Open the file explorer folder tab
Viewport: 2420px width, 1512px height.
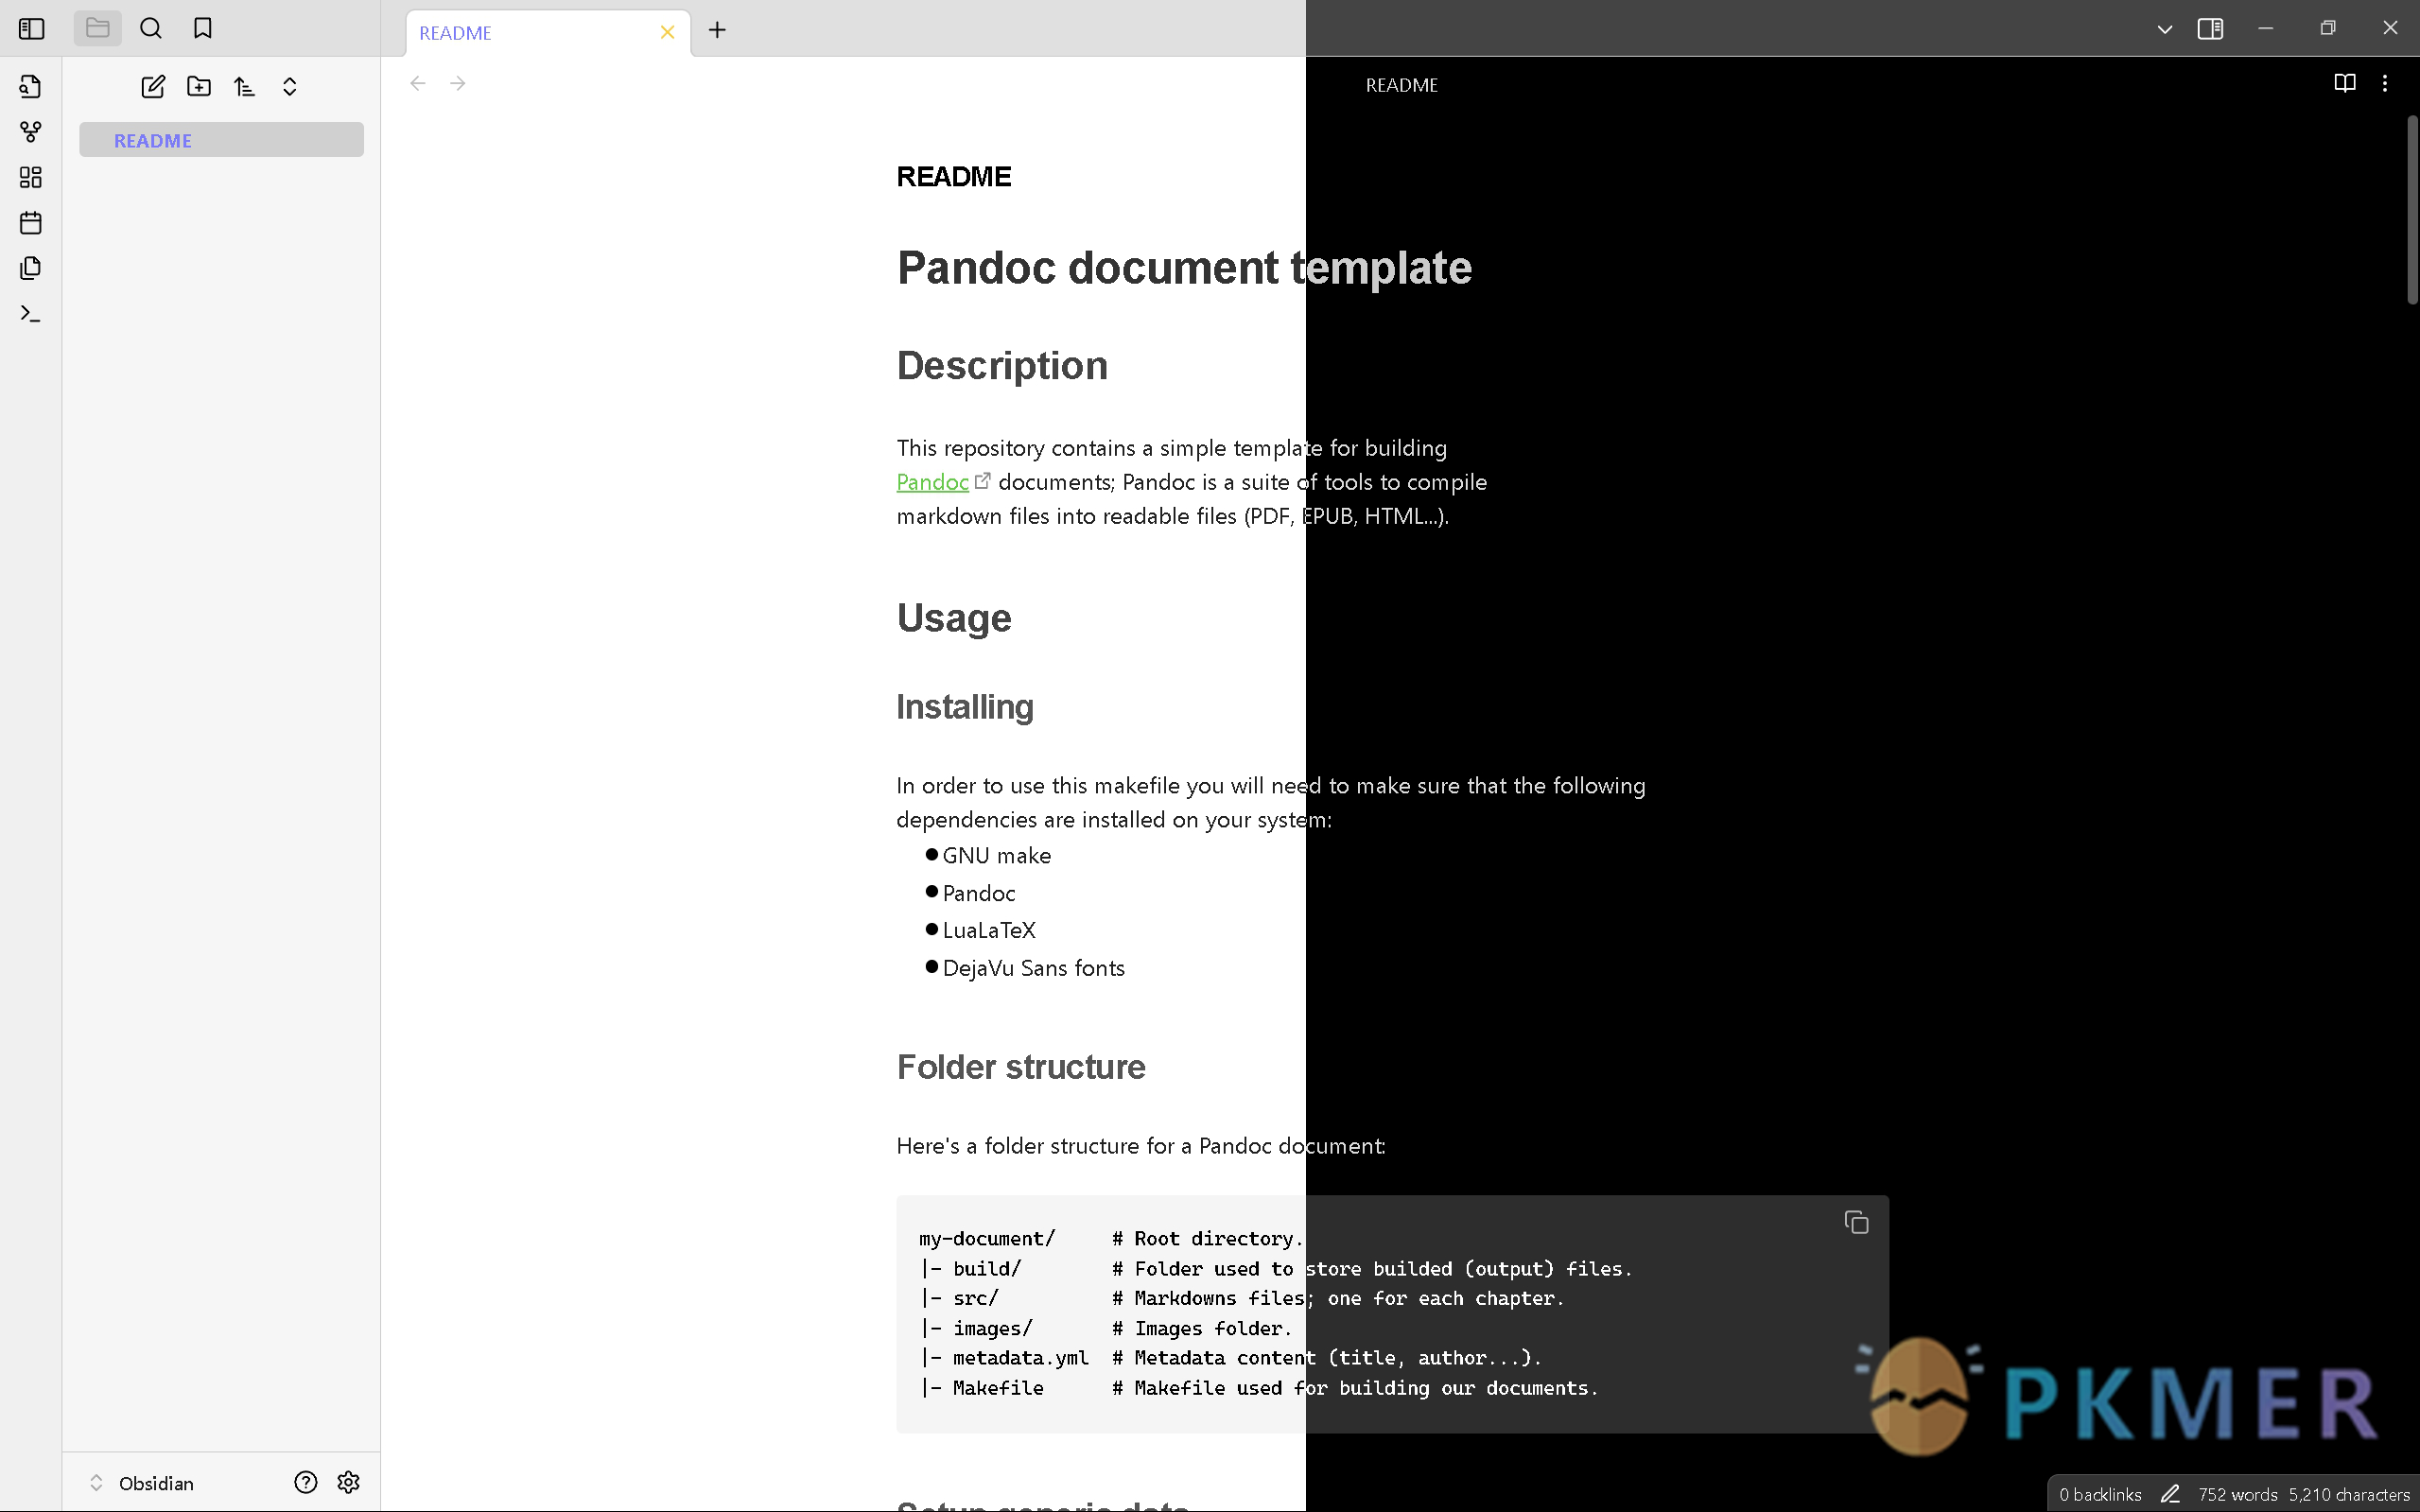pos(97,29)
